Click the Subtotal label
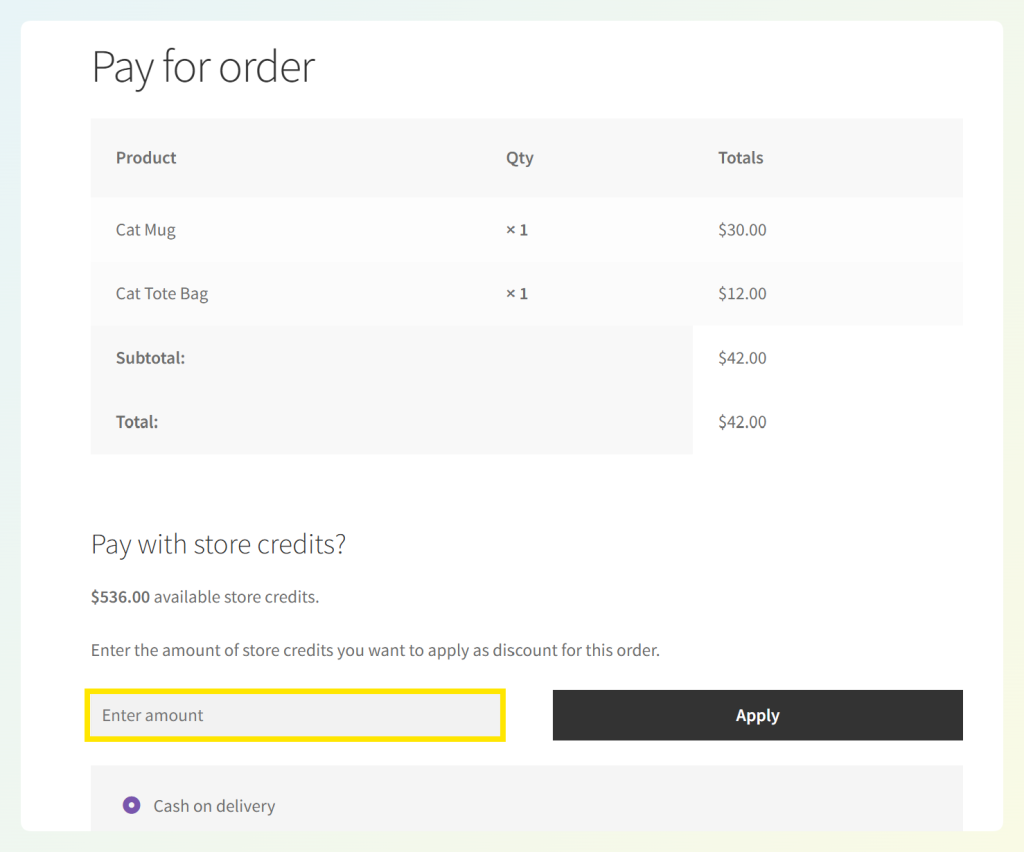Screen dimensions: 1024x852 pyautogui.click(x=150, y=357)
